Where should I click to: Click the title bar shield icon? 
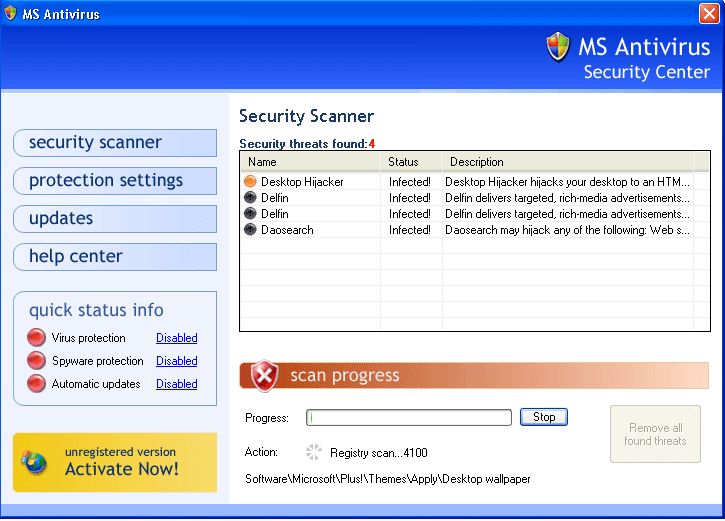pyautogui.click(x=12, y=14)
